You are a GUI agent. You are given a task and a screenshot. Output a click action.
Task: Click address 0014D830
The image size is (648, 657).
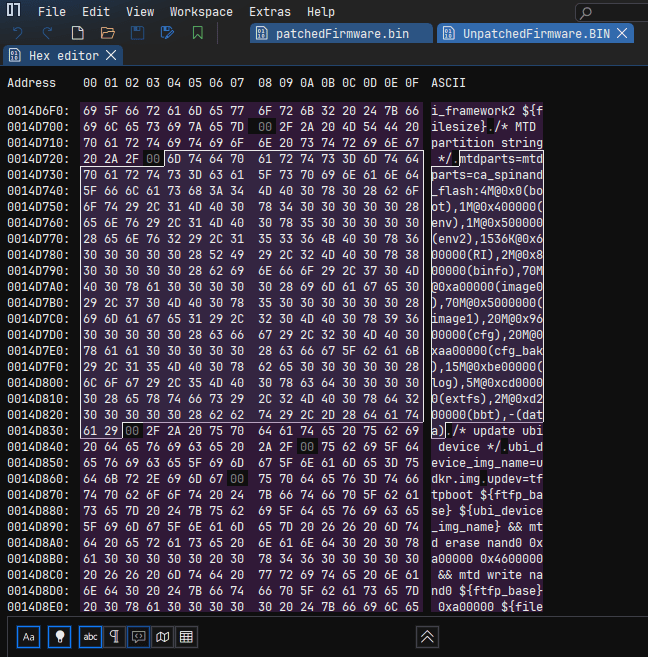[x=38, y=431]
